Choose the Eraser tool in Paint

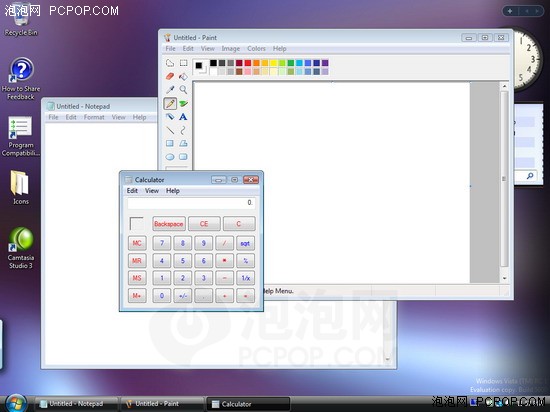coord(170,76)
